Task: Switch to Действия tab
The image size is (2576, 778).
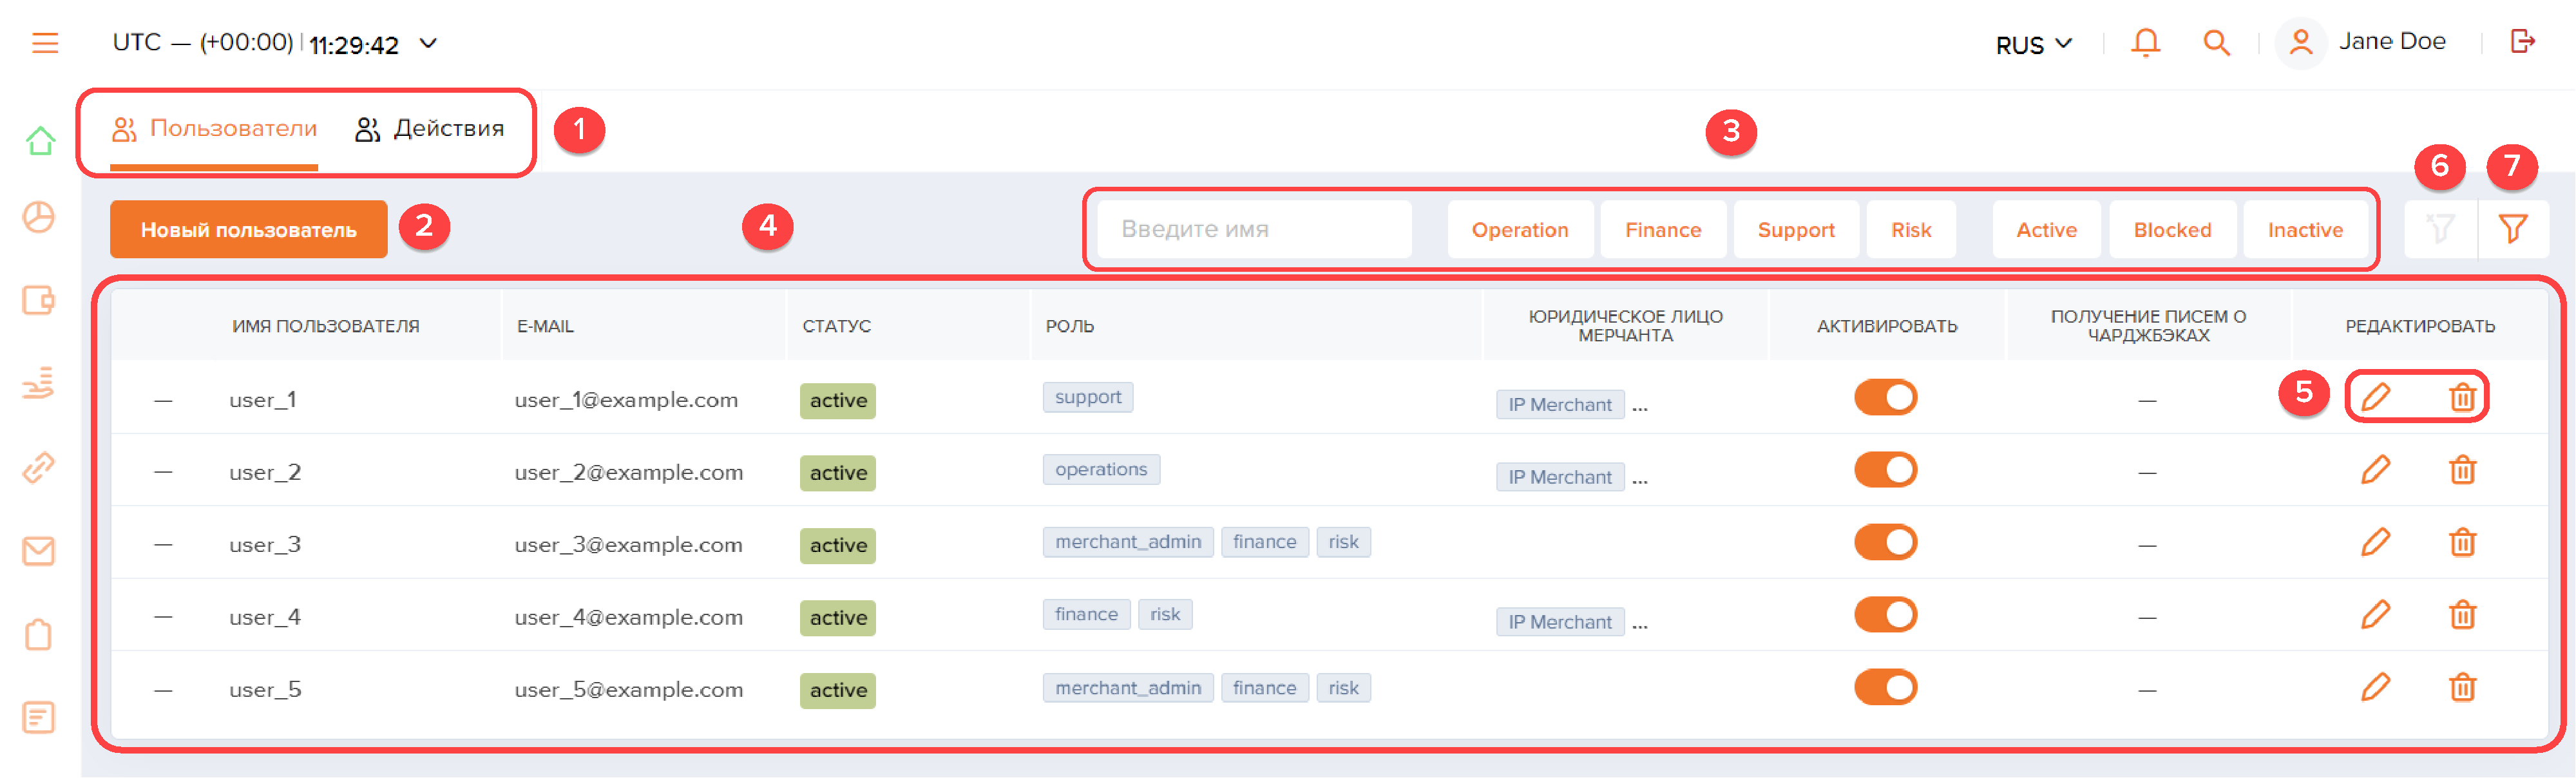Action: (429, 129)
